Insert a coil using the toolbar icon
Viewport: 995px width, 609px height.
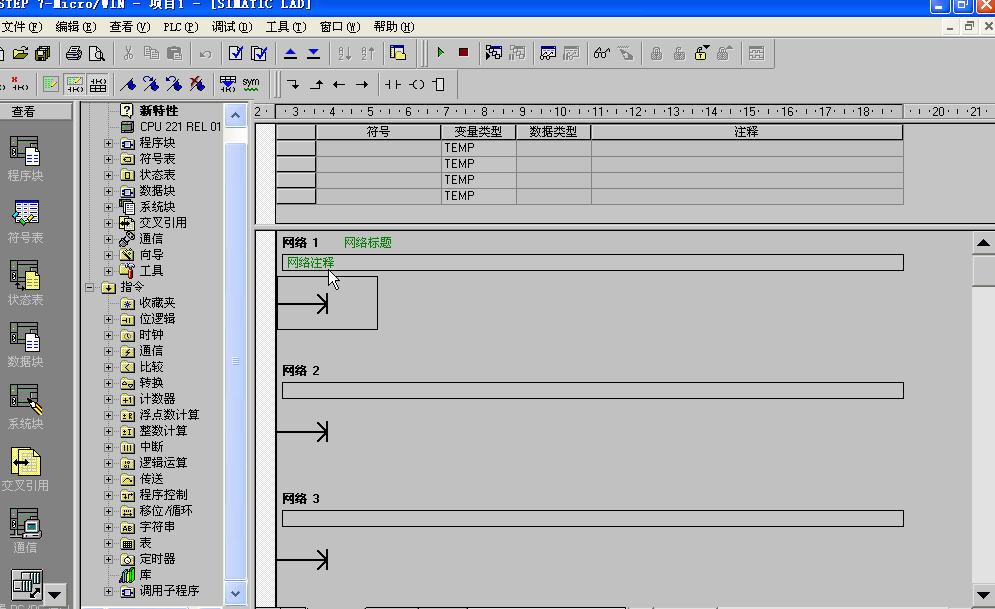tap(417, 84)
